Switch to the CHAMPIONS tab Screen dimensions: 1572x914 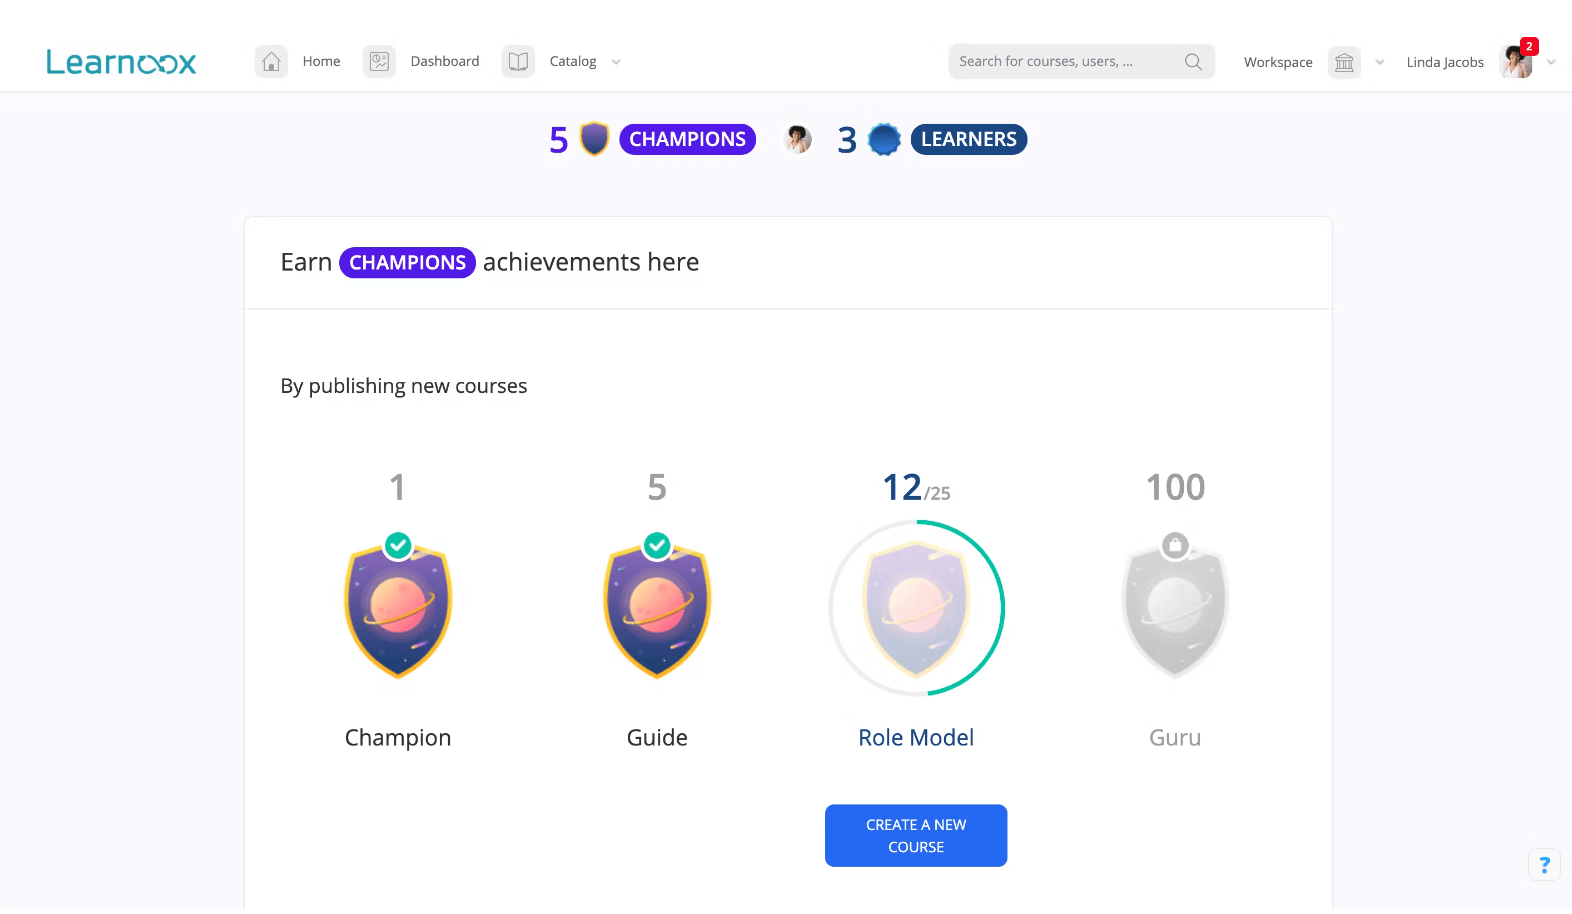pos(687,140)
